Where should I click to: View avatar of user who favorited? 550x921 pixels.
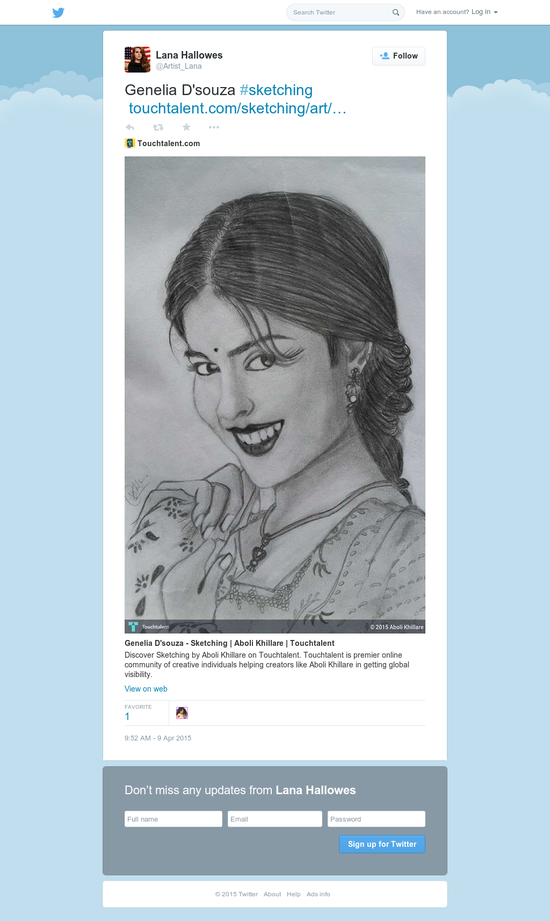pos(182,713)
